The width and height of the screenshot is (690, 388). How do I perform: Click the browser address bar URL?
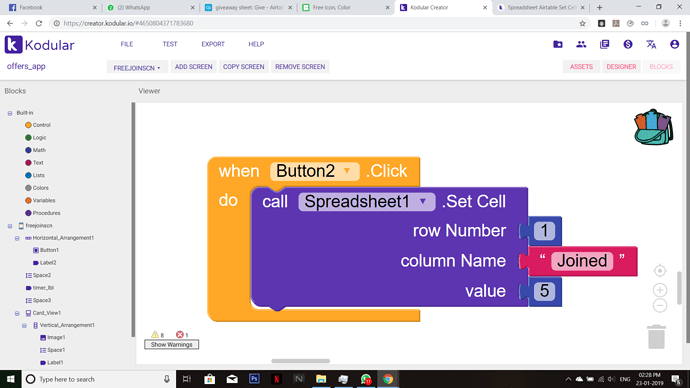(x=128, y=23)
